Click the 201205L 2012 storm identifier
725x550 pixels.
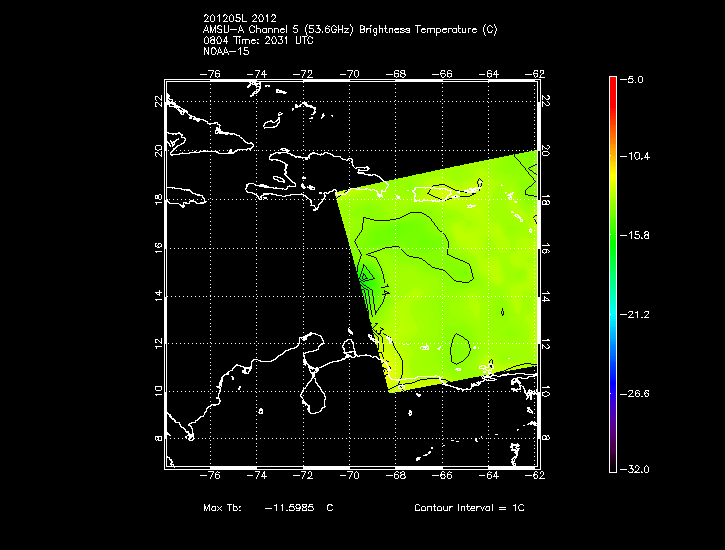coord(237,19)
